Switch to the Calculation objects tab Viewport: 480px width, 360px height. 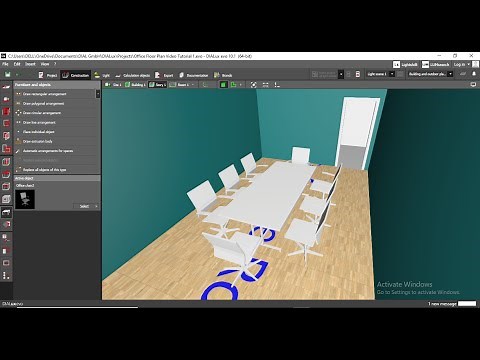(132, 75)
